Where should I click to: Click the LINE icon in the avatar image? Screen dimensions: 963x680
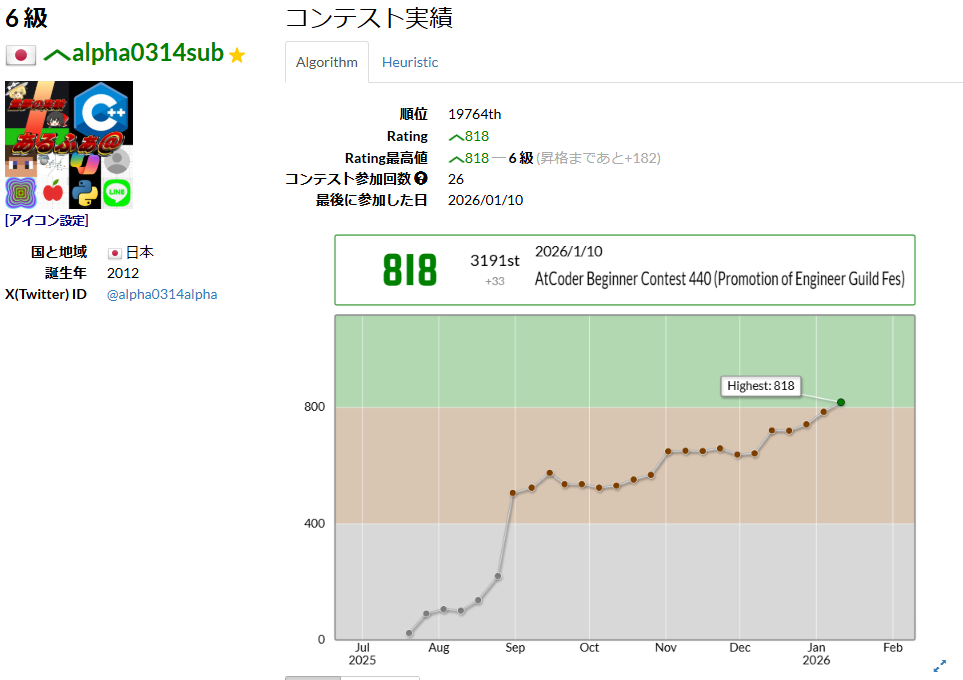pos(117,193)
